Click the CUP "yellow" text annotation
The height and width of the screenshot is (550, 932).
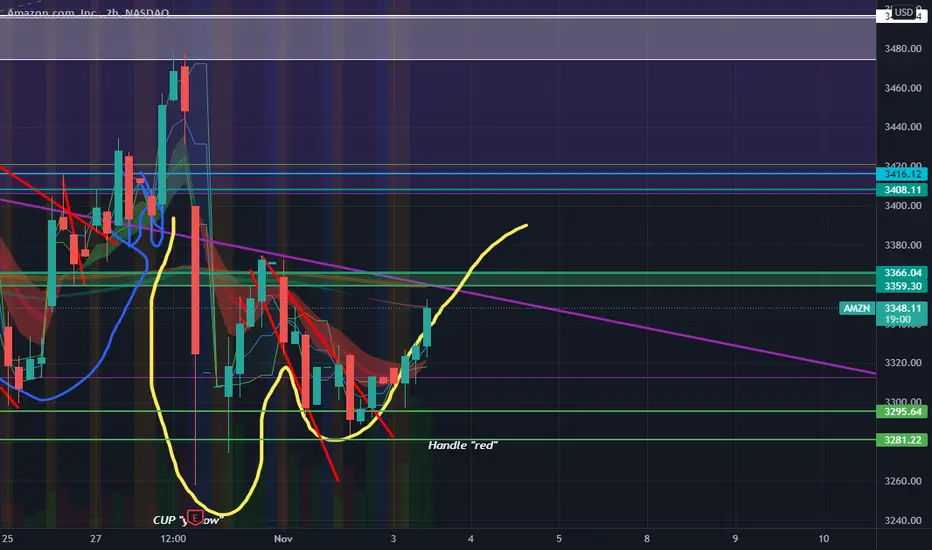188,520
